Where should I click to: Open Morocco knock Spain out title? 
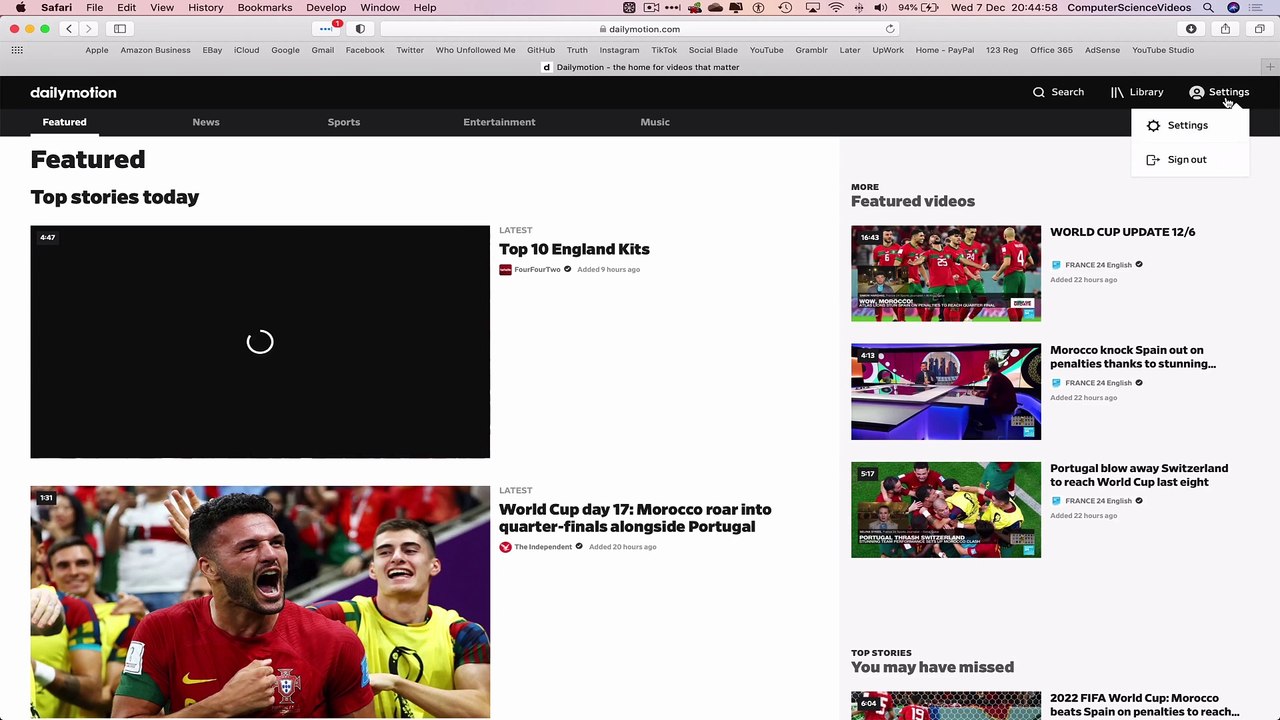pyautogui.click(x=1133, y=357)
